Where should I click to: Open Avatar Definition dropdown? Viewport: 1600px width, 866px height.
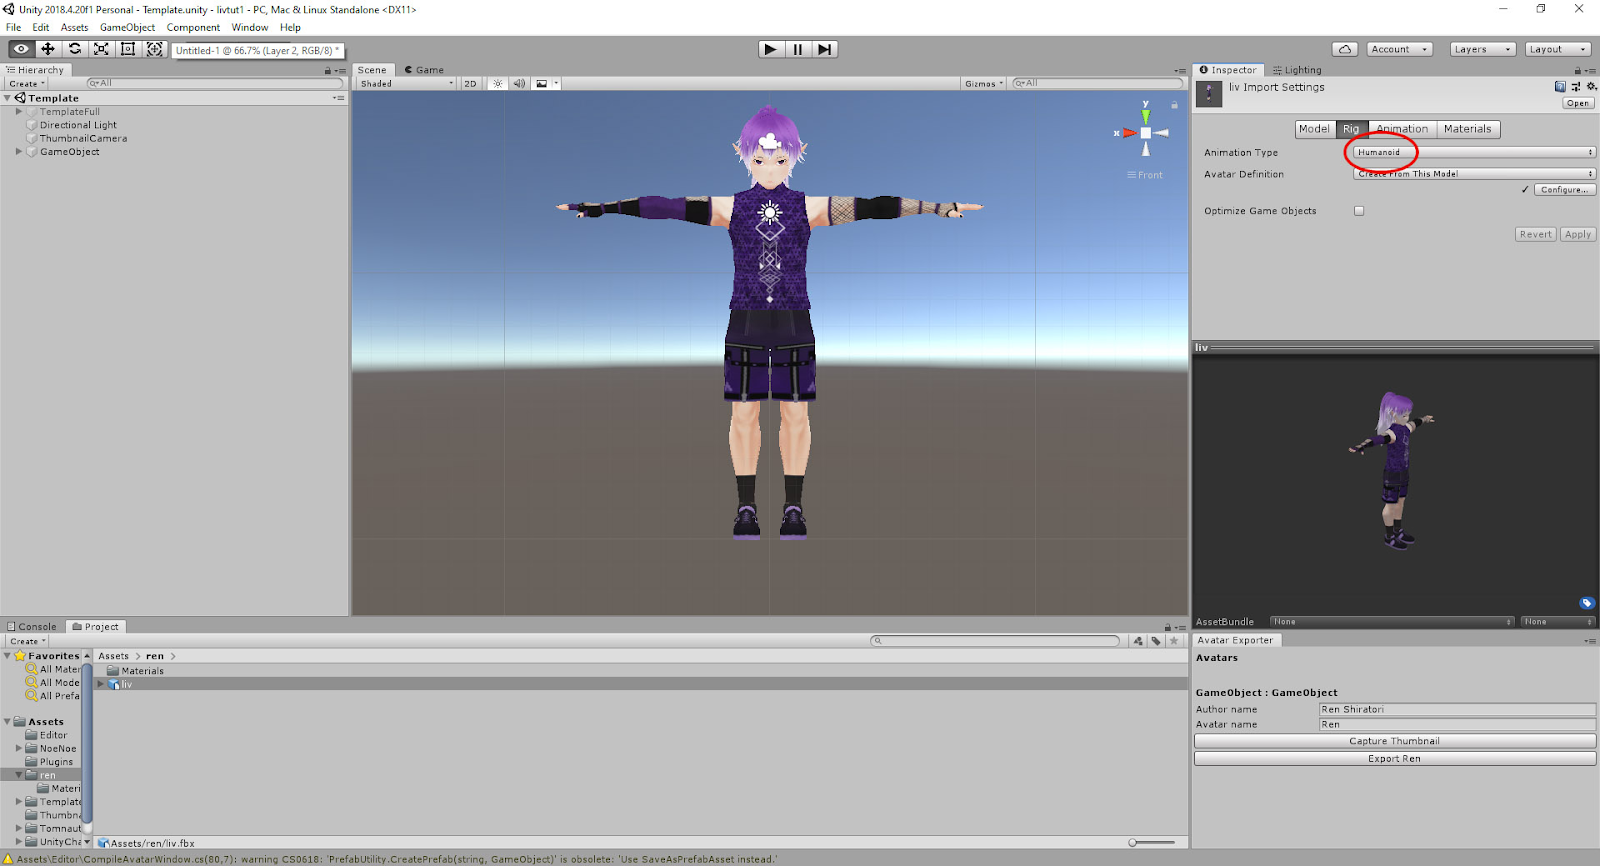click(1474, 174)
